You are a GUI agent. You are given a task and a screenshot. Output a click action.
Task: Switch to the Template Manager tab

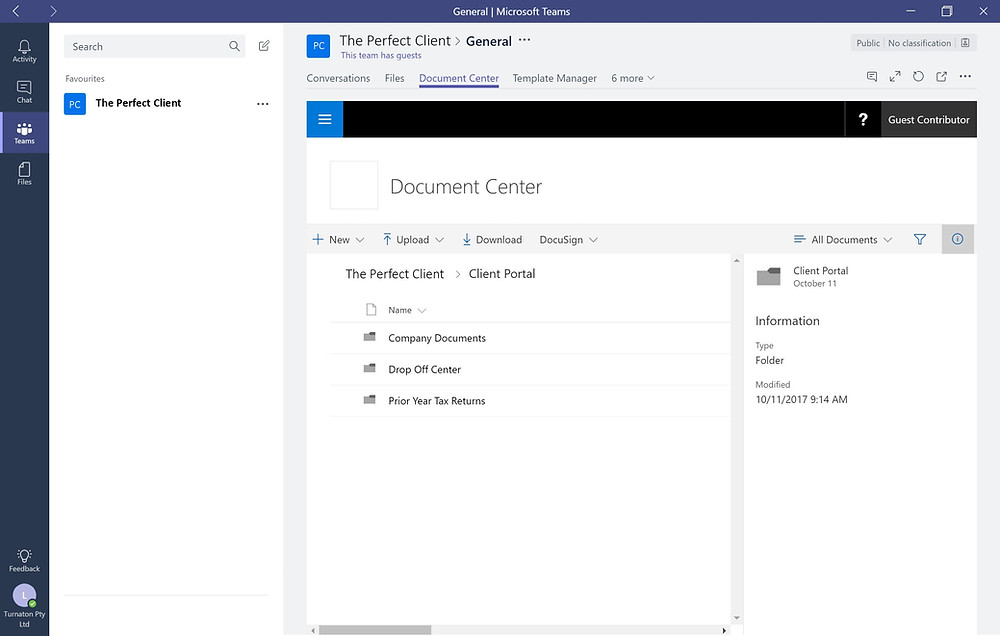(x=554, y=78)
